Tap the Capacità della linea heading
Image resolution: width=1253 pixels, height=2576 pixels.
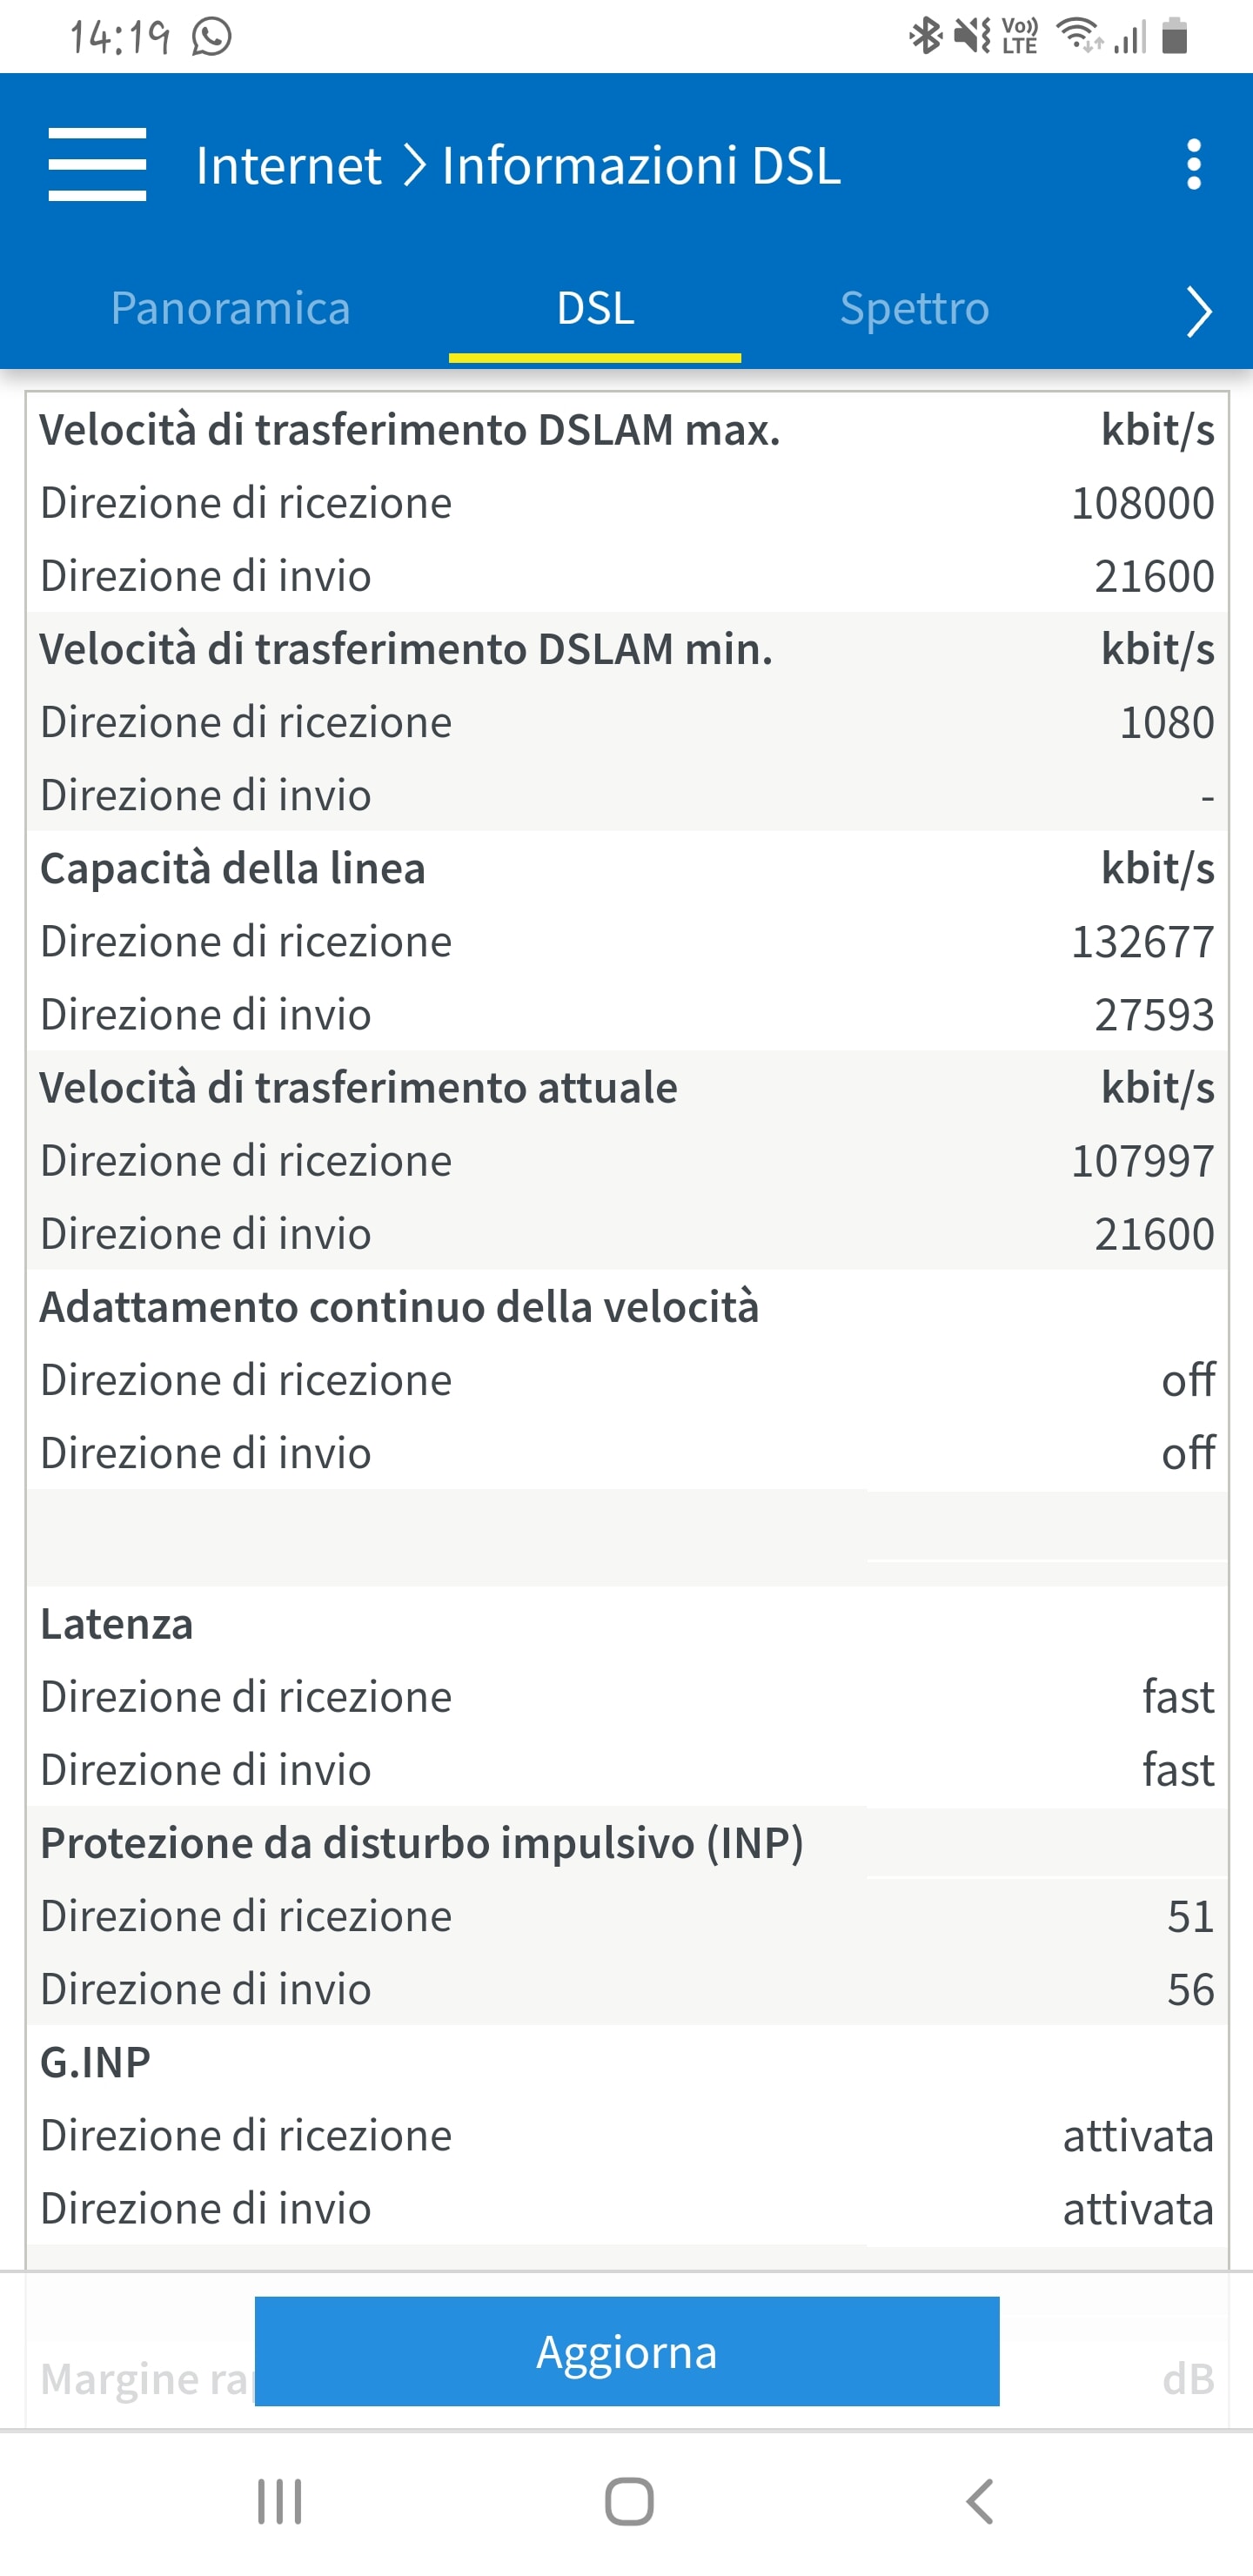[233, 868]
